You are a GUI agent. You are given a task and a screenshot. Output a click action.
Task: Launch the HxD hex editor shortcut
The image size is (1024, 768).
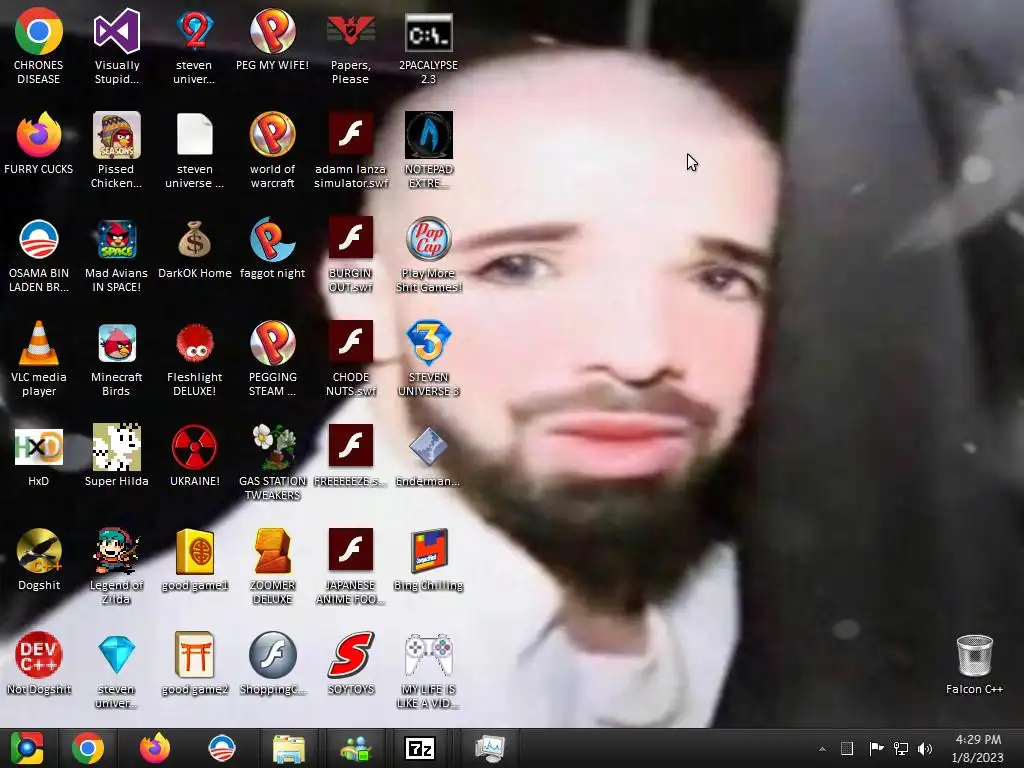tap(39, 447)
